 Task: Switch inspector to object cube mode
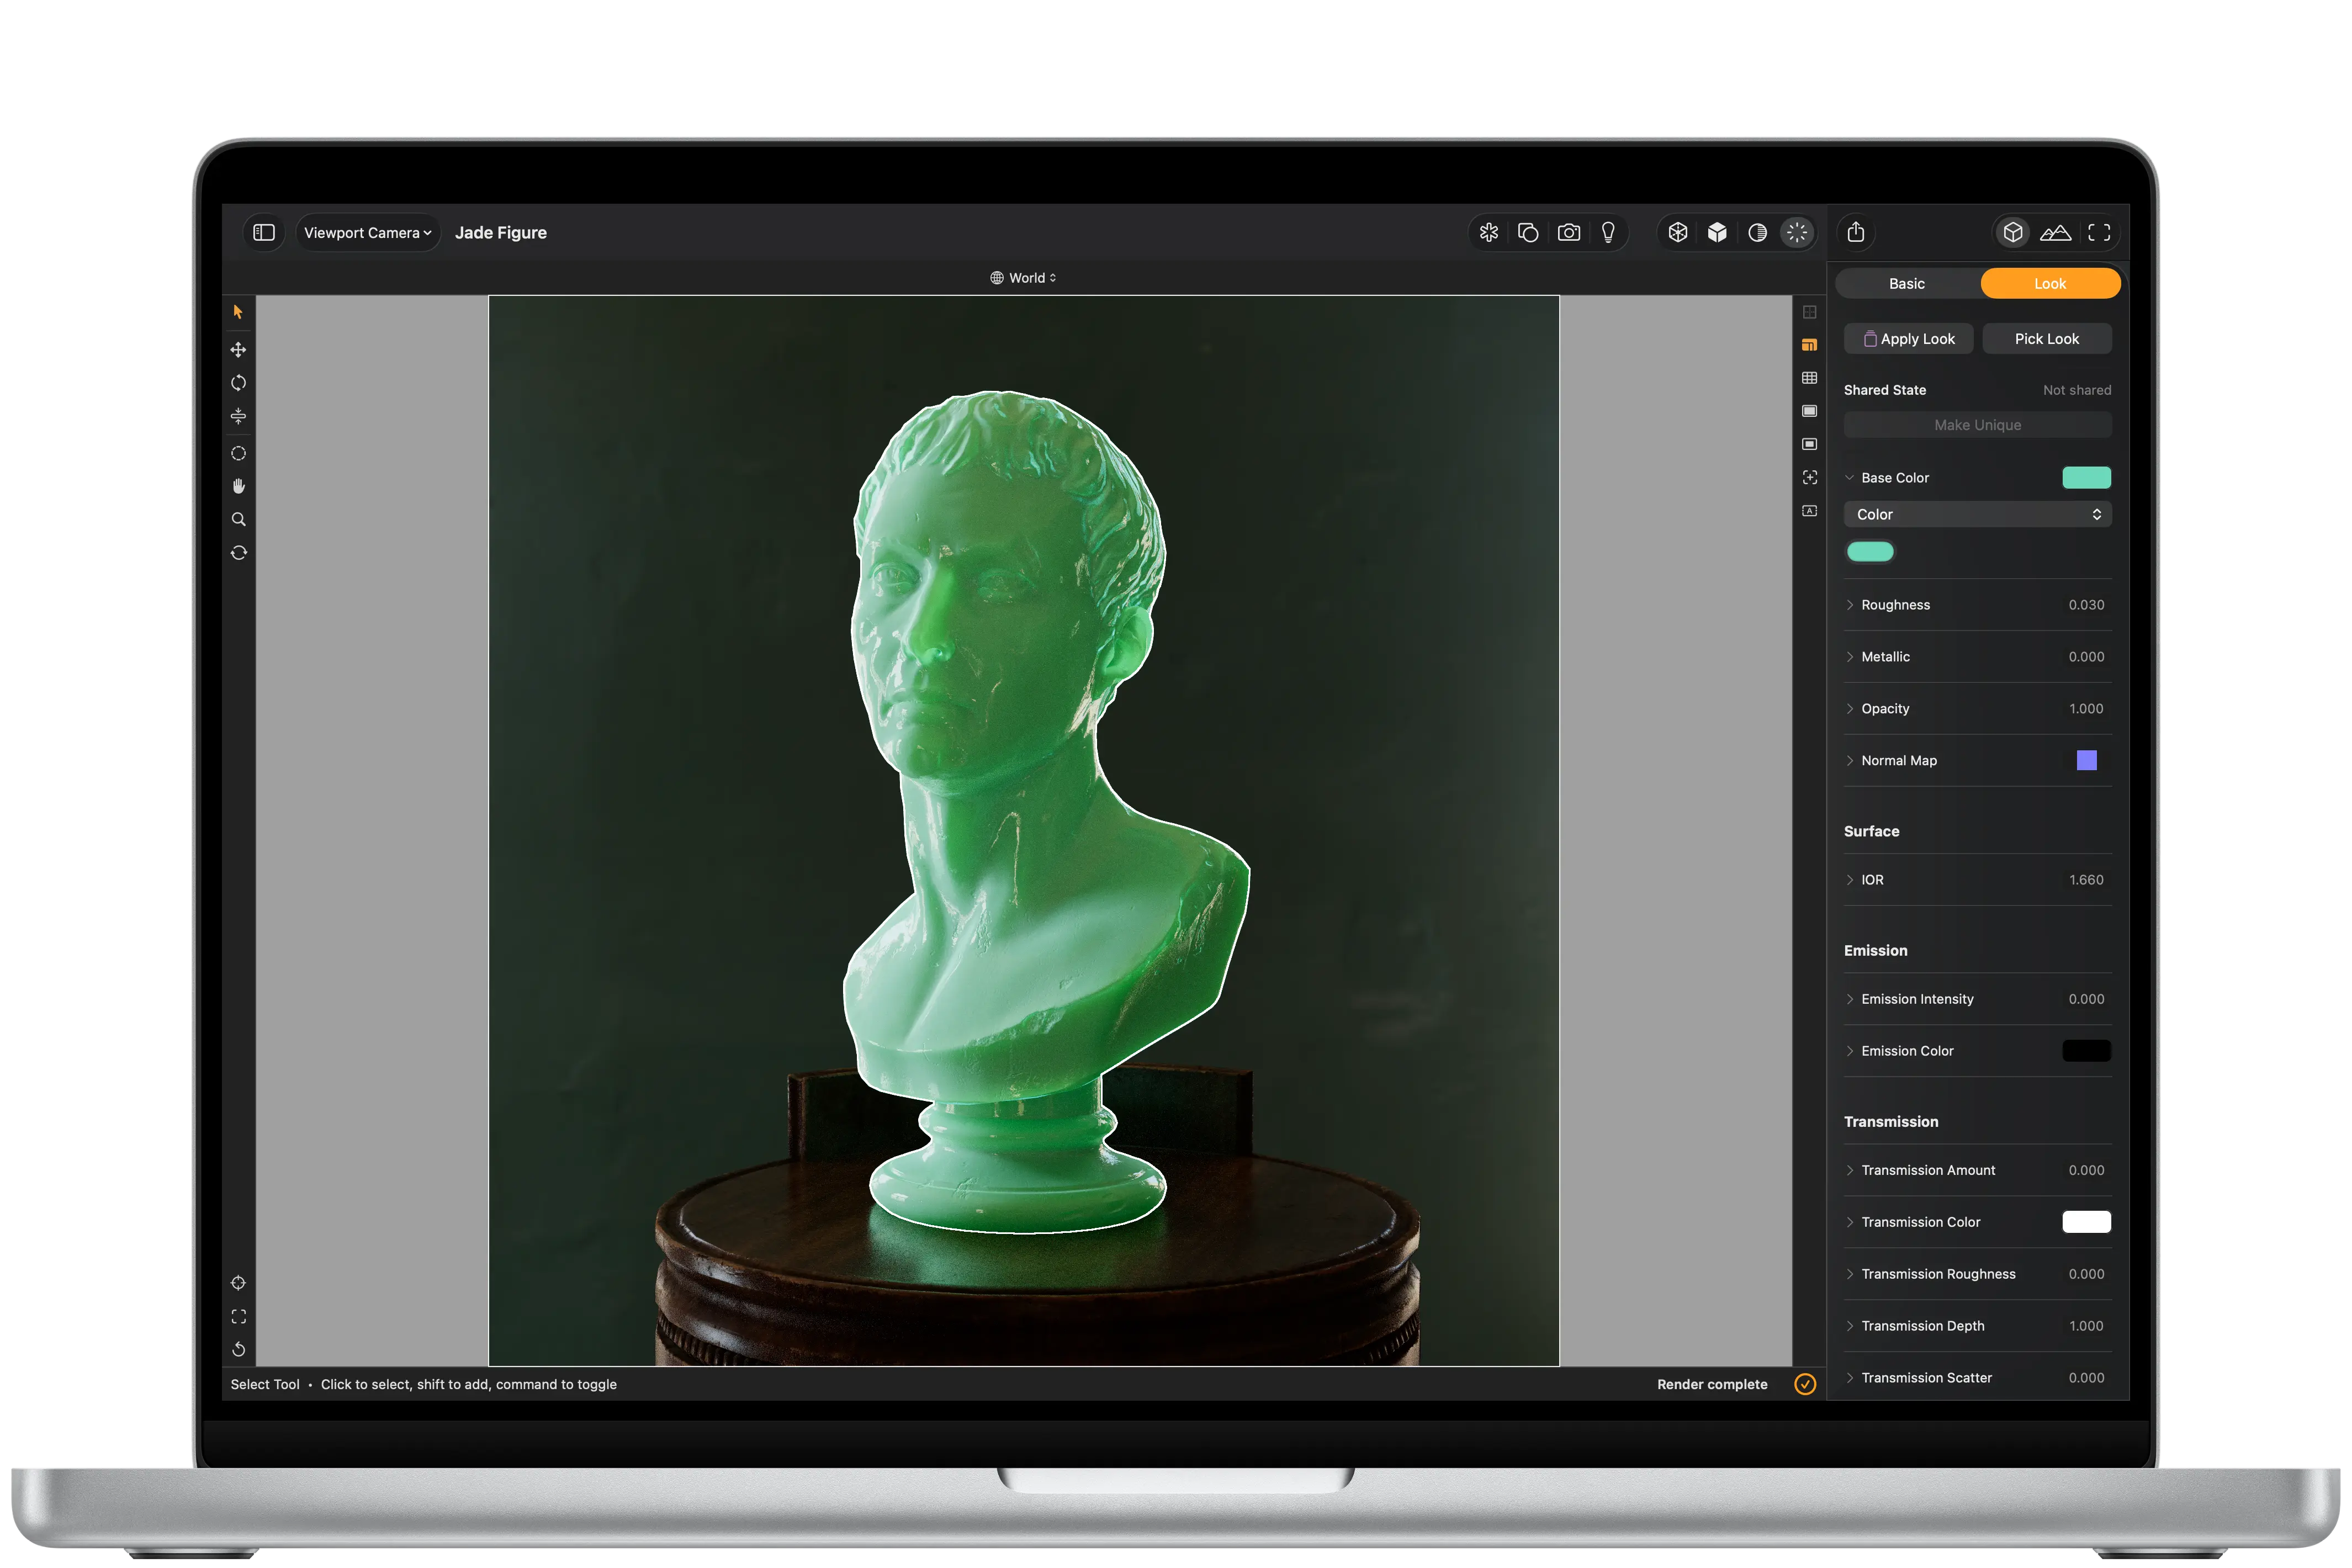tap(2013, 232)
